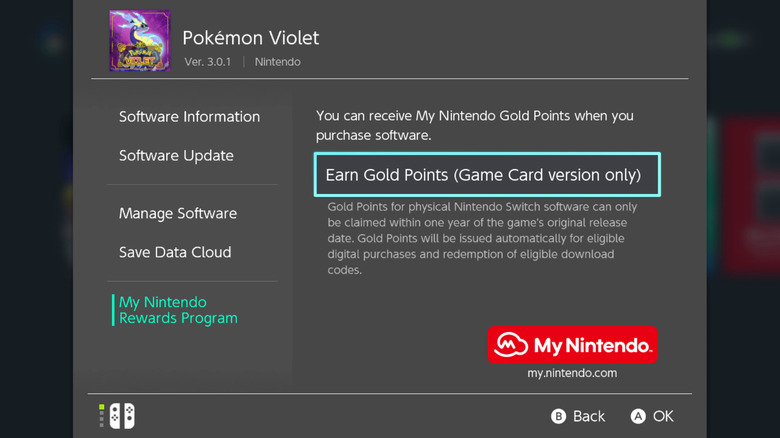Click the Pokémon Violet game icon

pyautogui.click(x=139, y=41)
